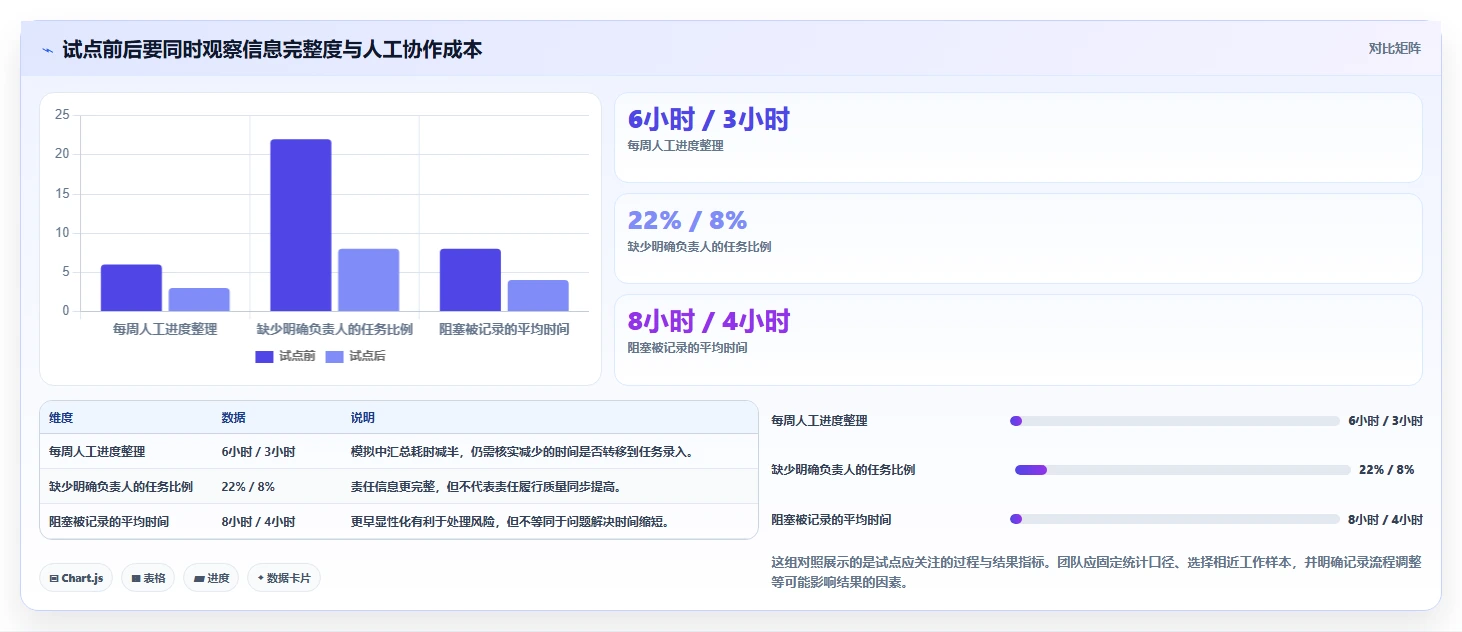Image resolution: width=1462 pixels, height=632 pixels.
Task: Click the x-axis label 缺少明确负责人的任务比例
Action: coord(335,329)
